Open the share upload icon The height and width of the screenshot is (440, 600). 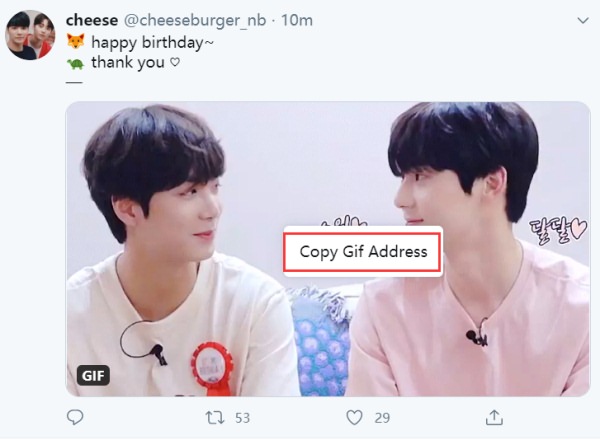[494, 417]
